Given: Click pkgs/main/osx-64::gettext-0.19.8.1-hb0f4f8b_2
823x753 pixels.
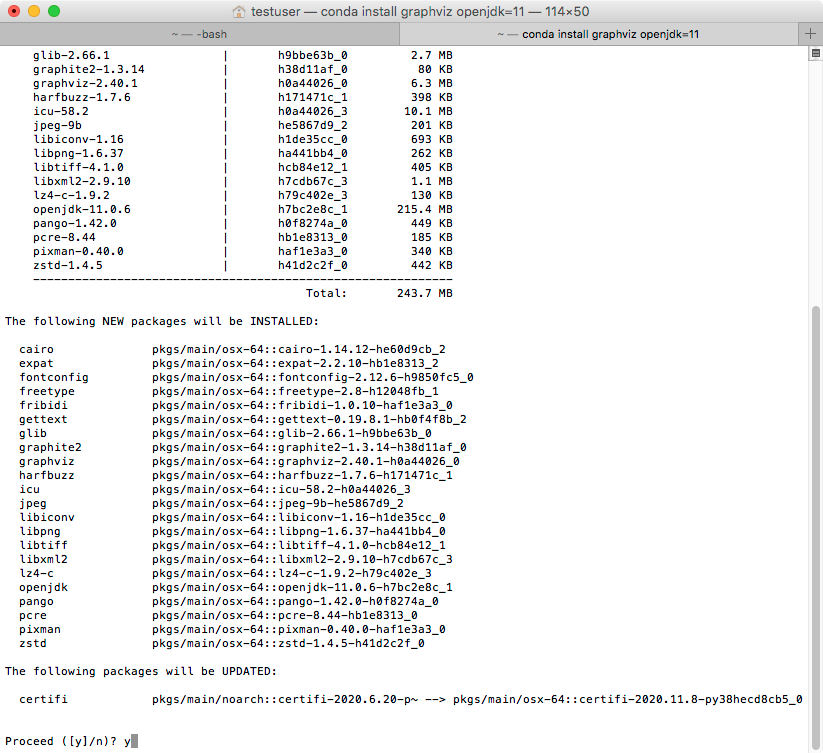Looking at the screenshot, I should tap(309, 419).
